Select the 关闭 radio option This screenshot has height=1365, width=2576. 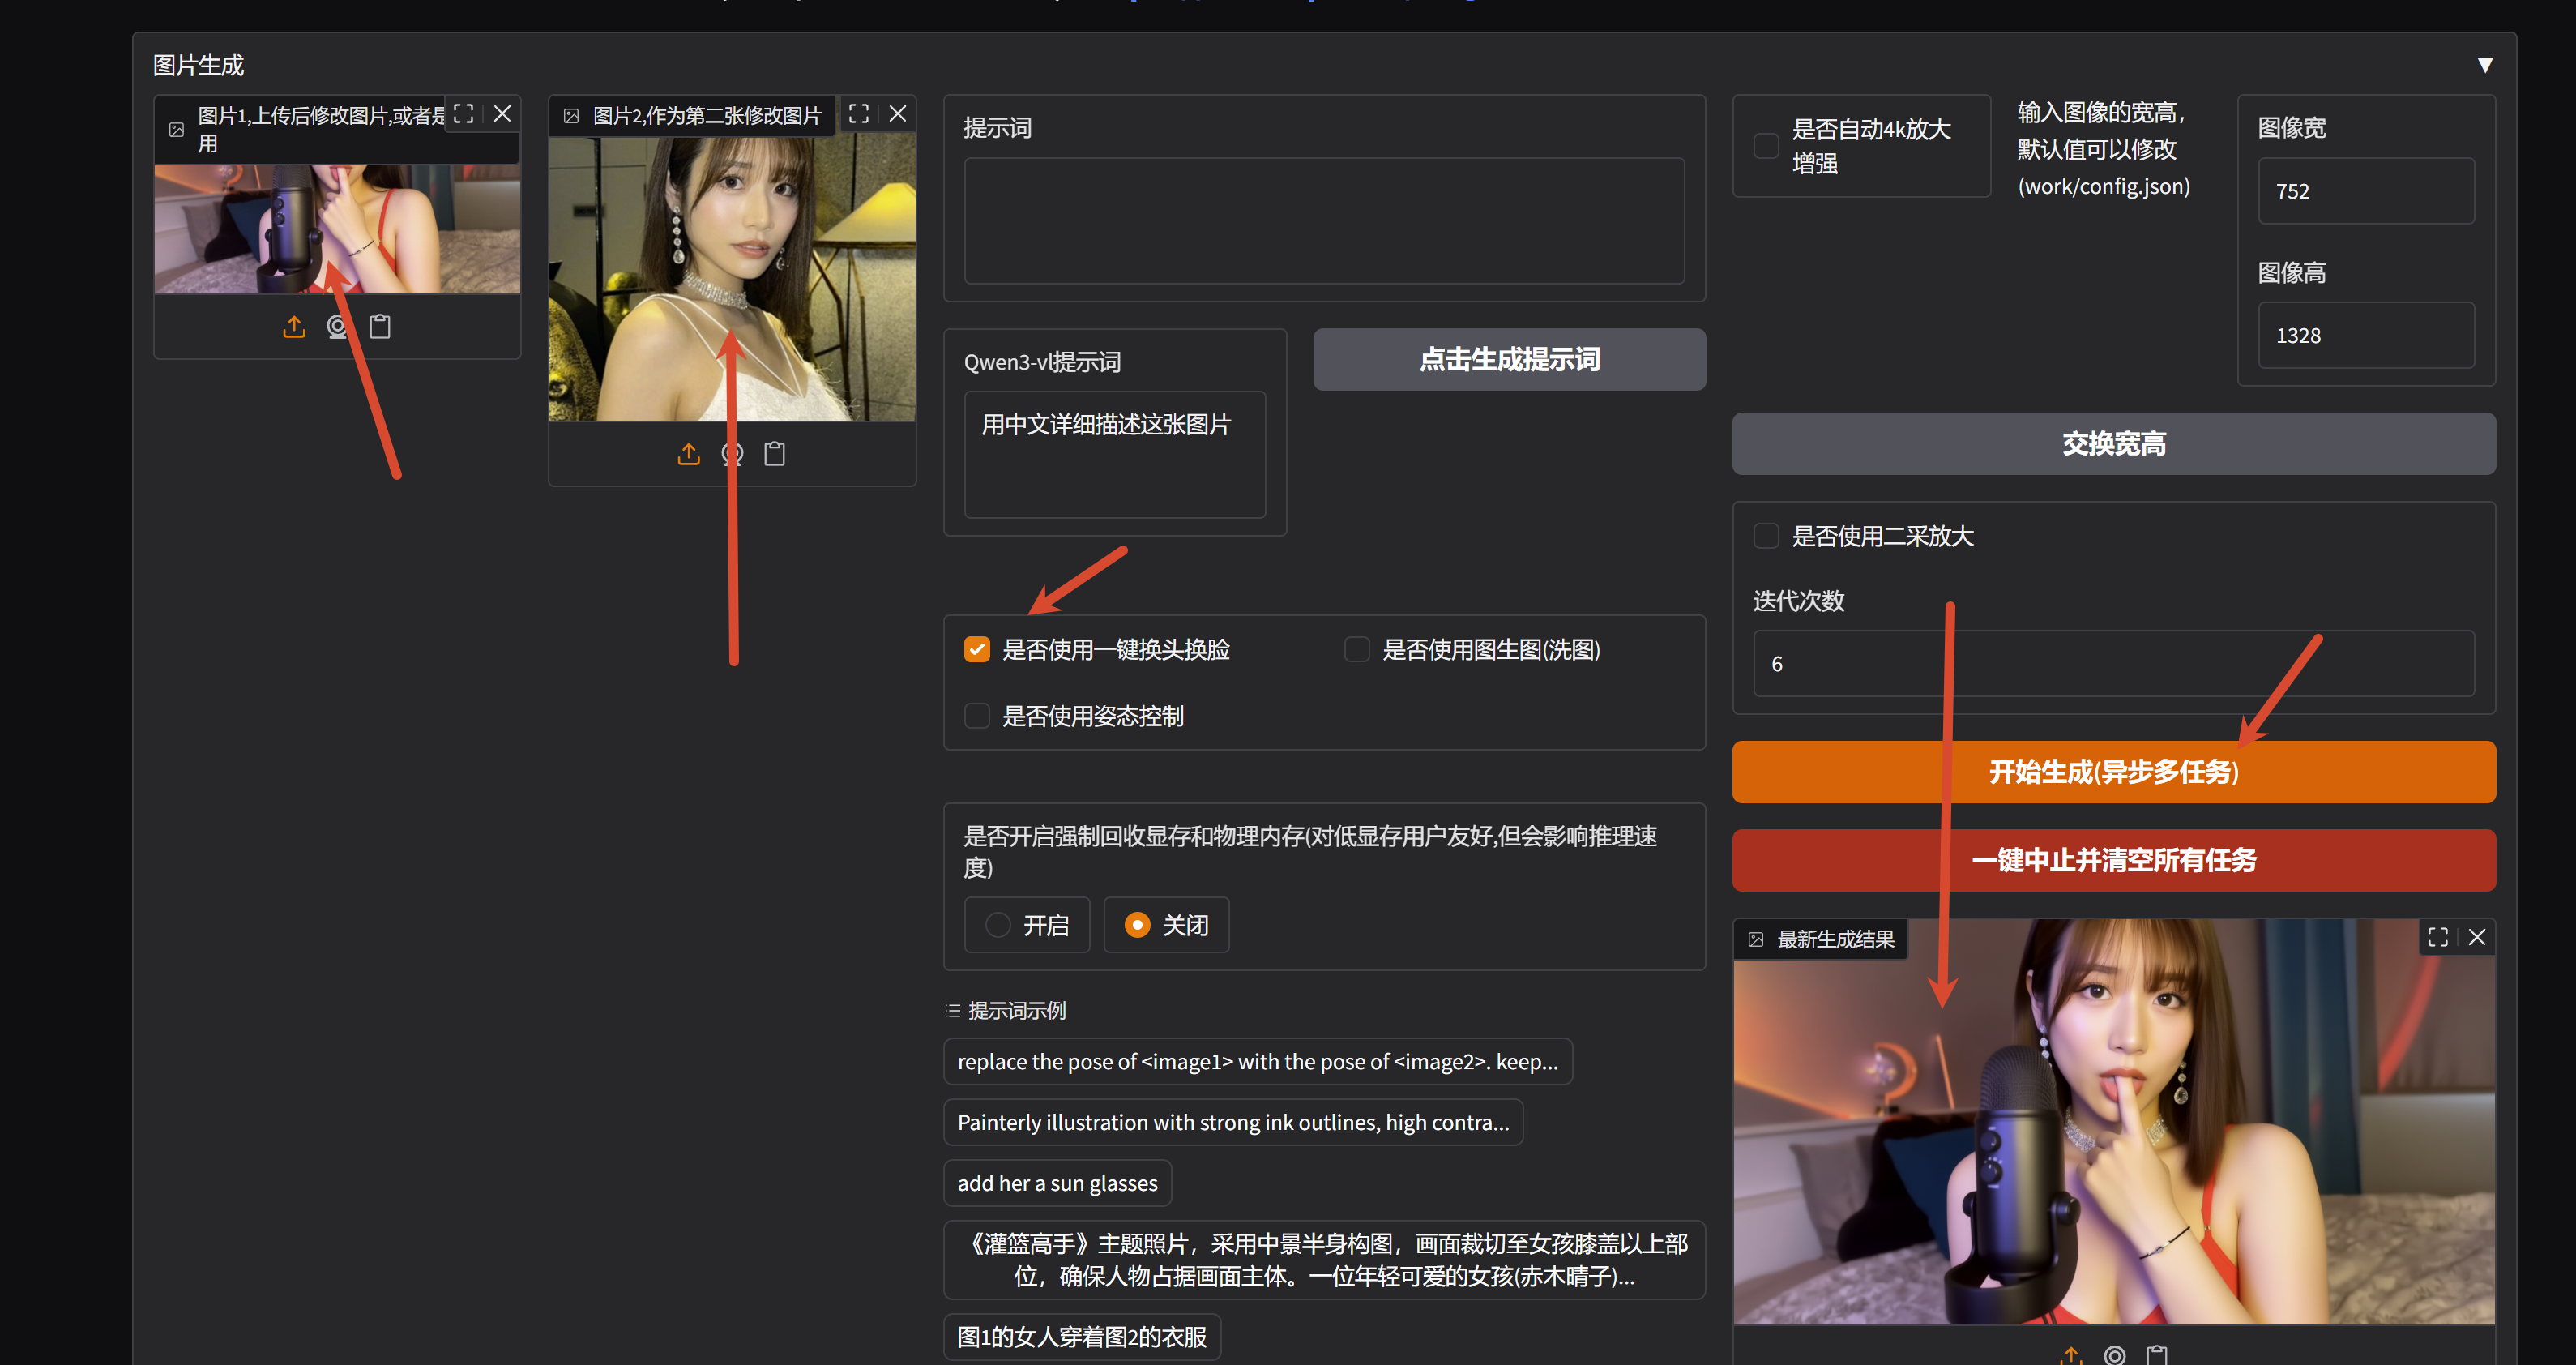[x=1166, y=925]
